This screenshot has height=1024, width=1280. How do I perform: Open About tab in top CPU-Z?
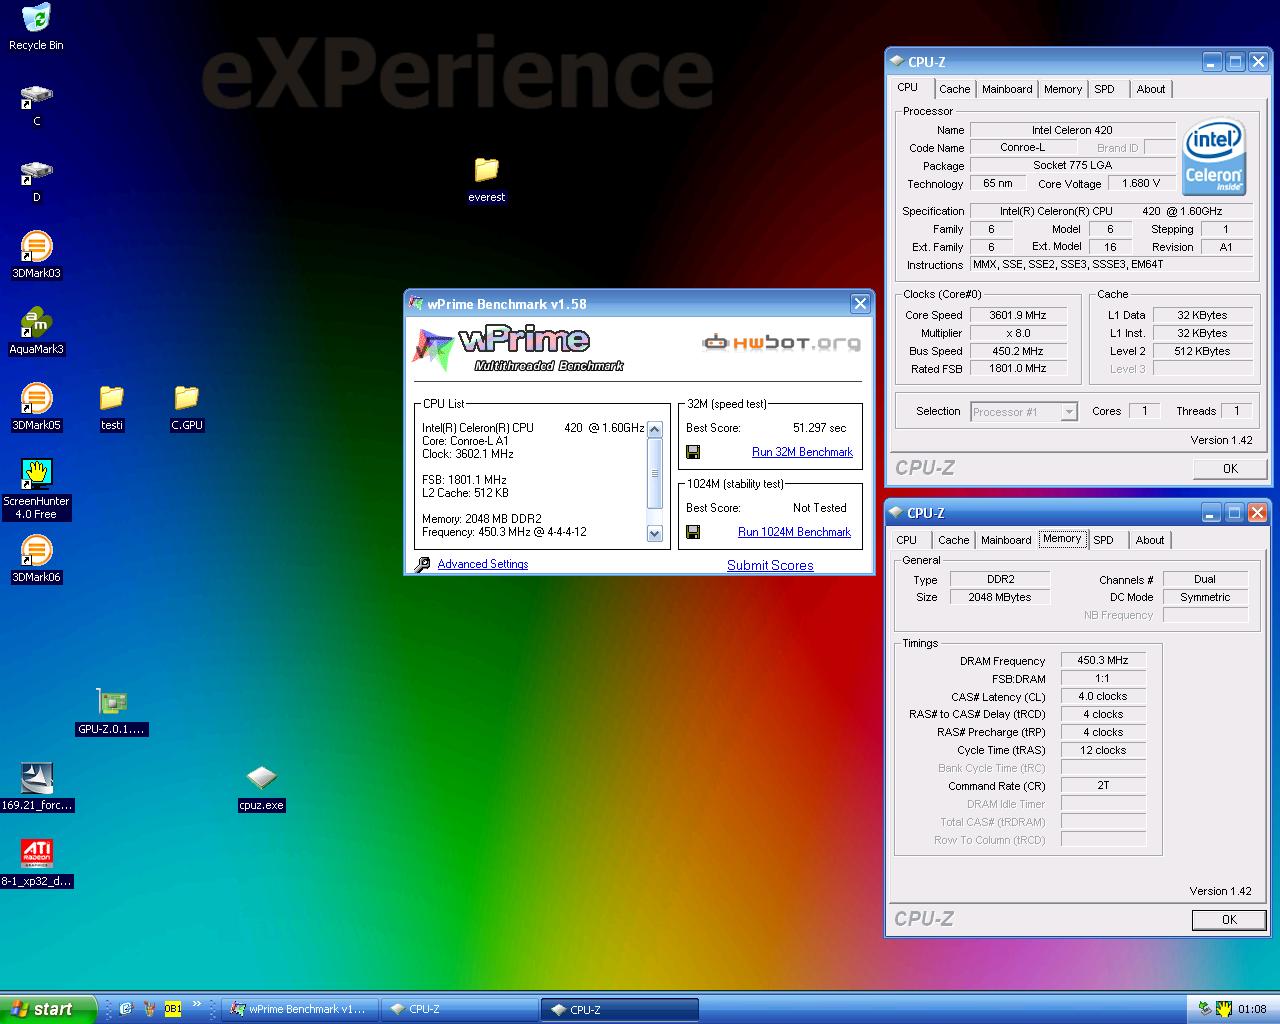1151,89
